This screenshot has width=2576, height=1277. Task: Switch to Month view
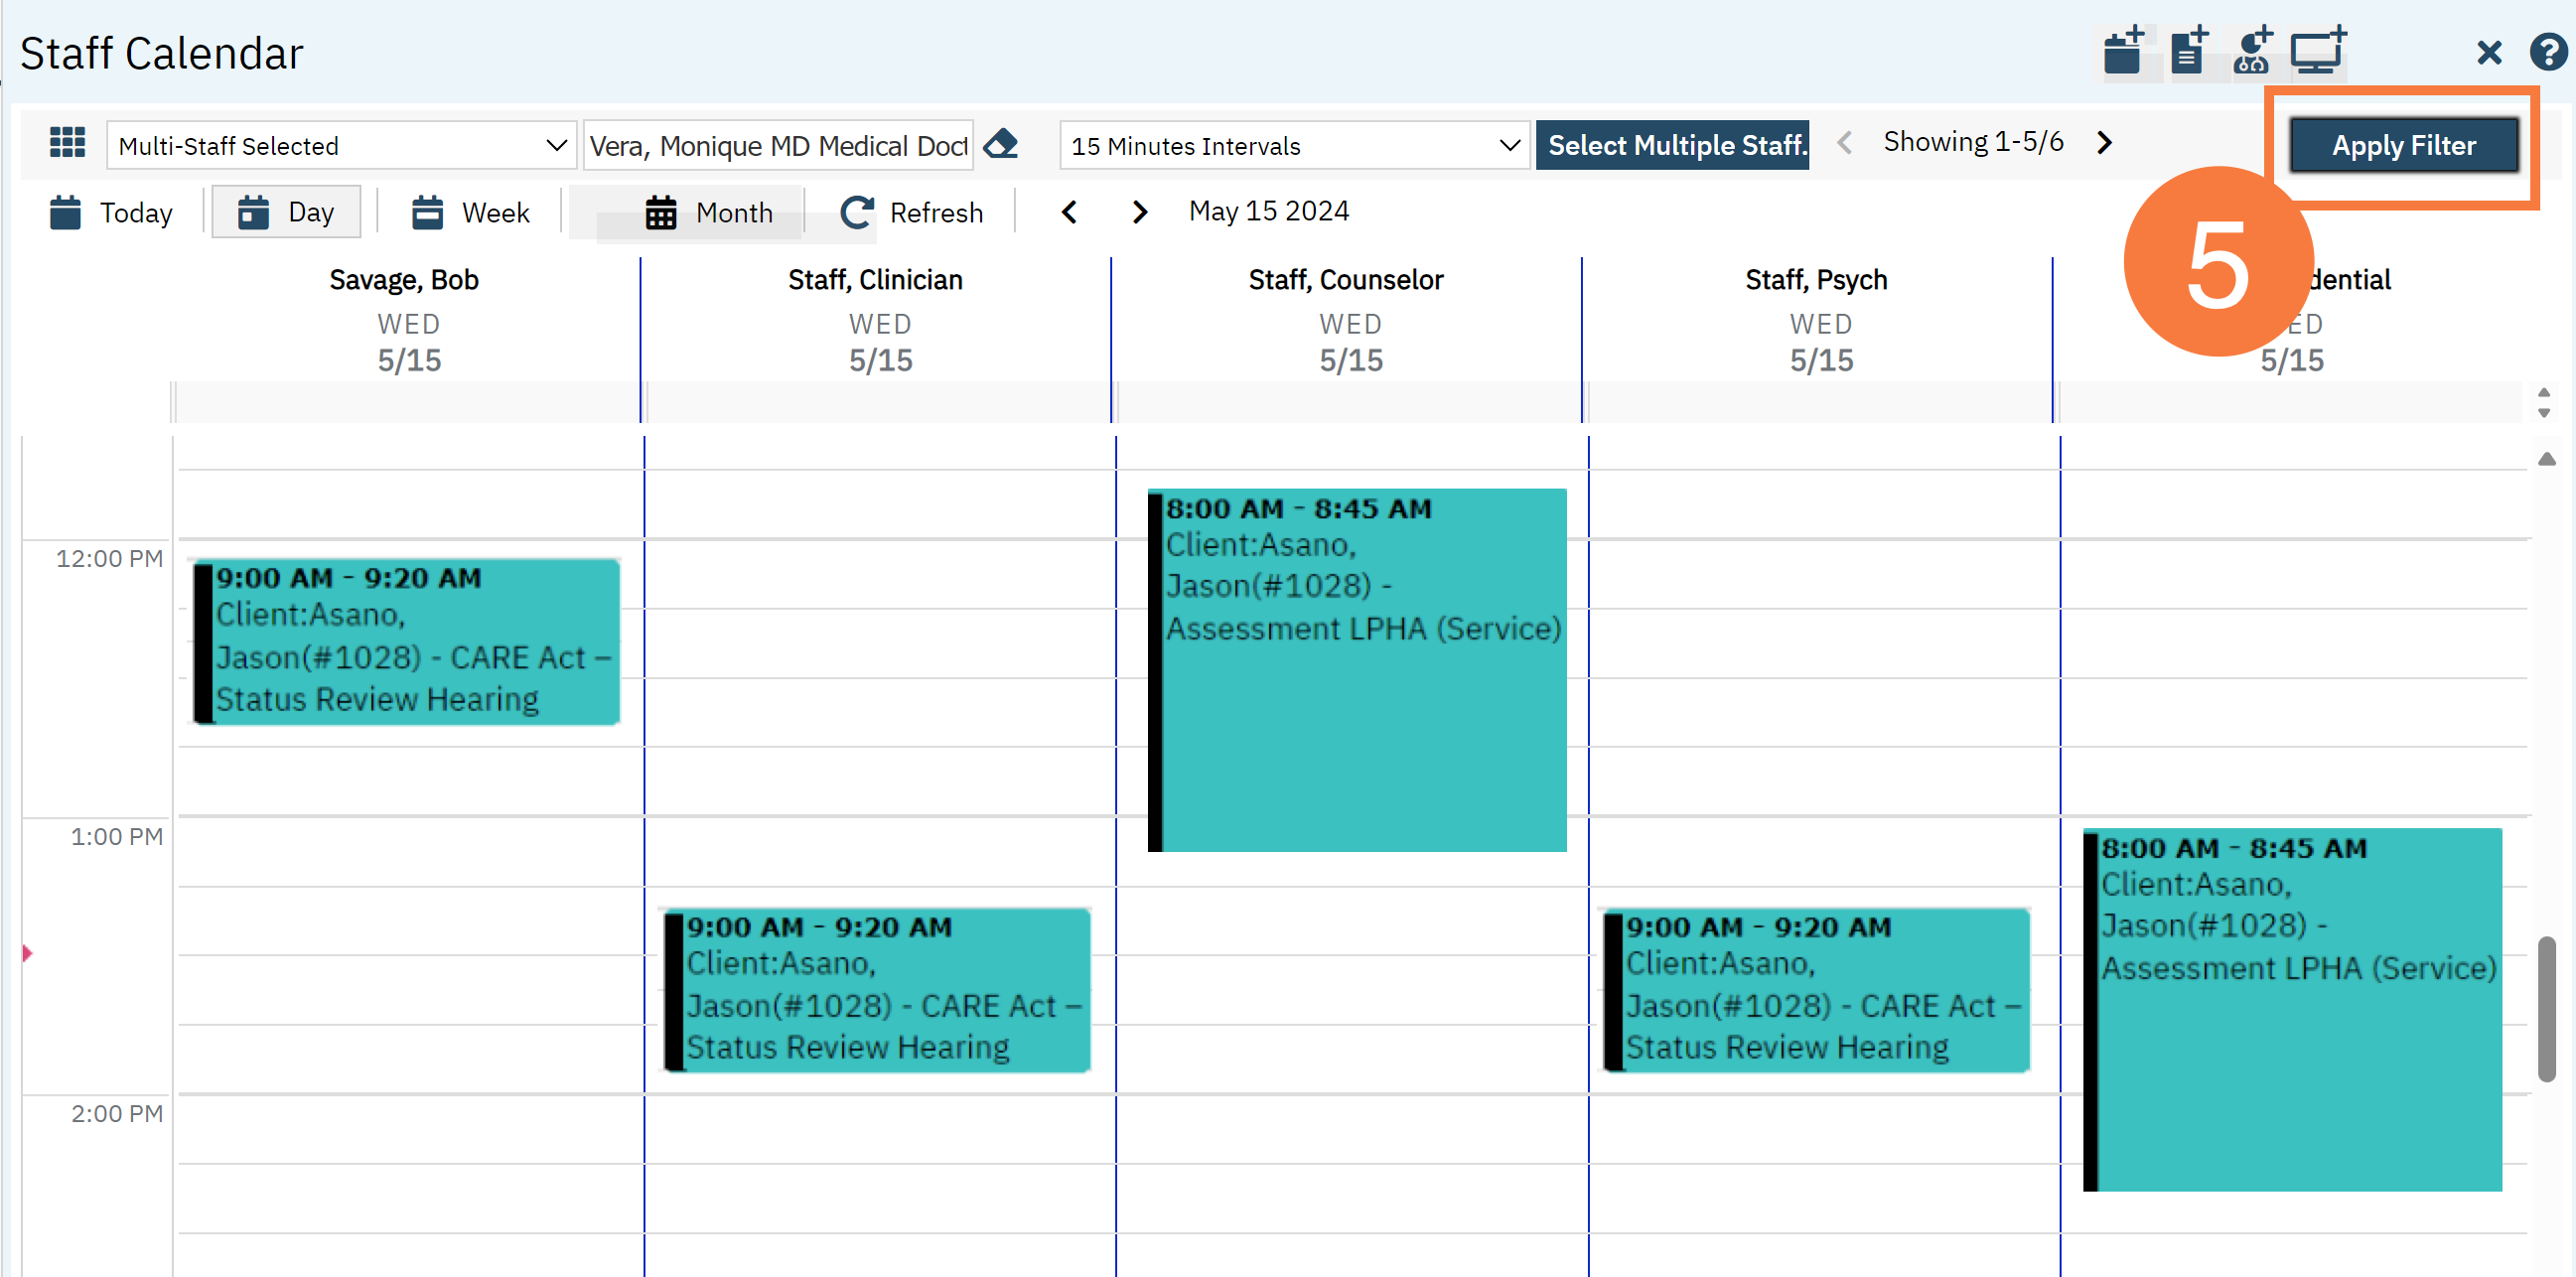(x=709, y=213)
